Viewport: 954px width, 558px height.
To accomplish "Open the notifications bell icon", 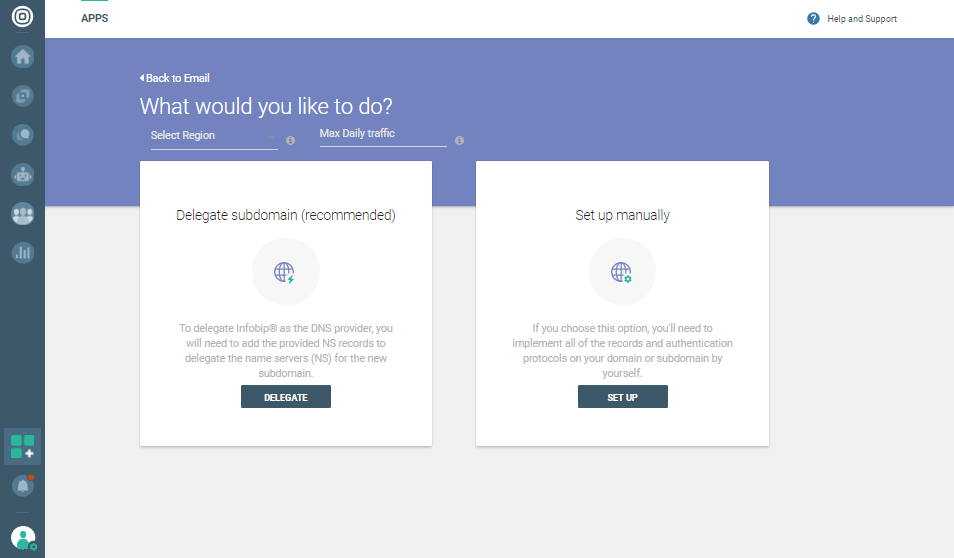I will tap(22, 485).
